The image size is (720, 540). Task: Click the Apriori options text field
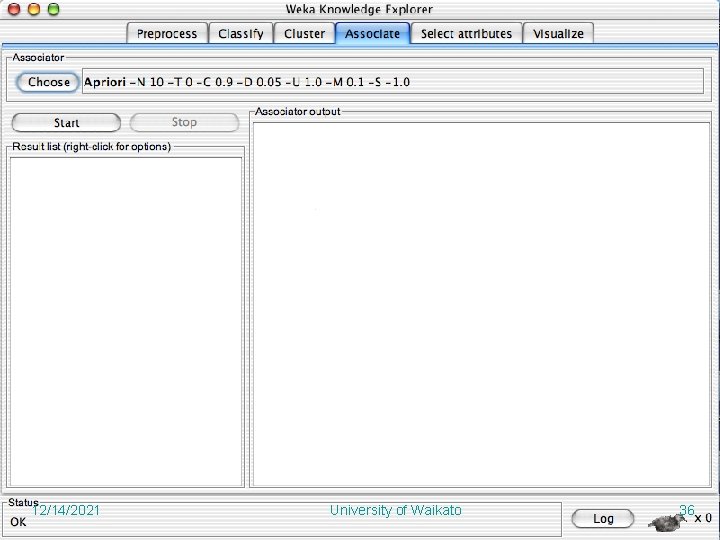(x=393, y=82)
